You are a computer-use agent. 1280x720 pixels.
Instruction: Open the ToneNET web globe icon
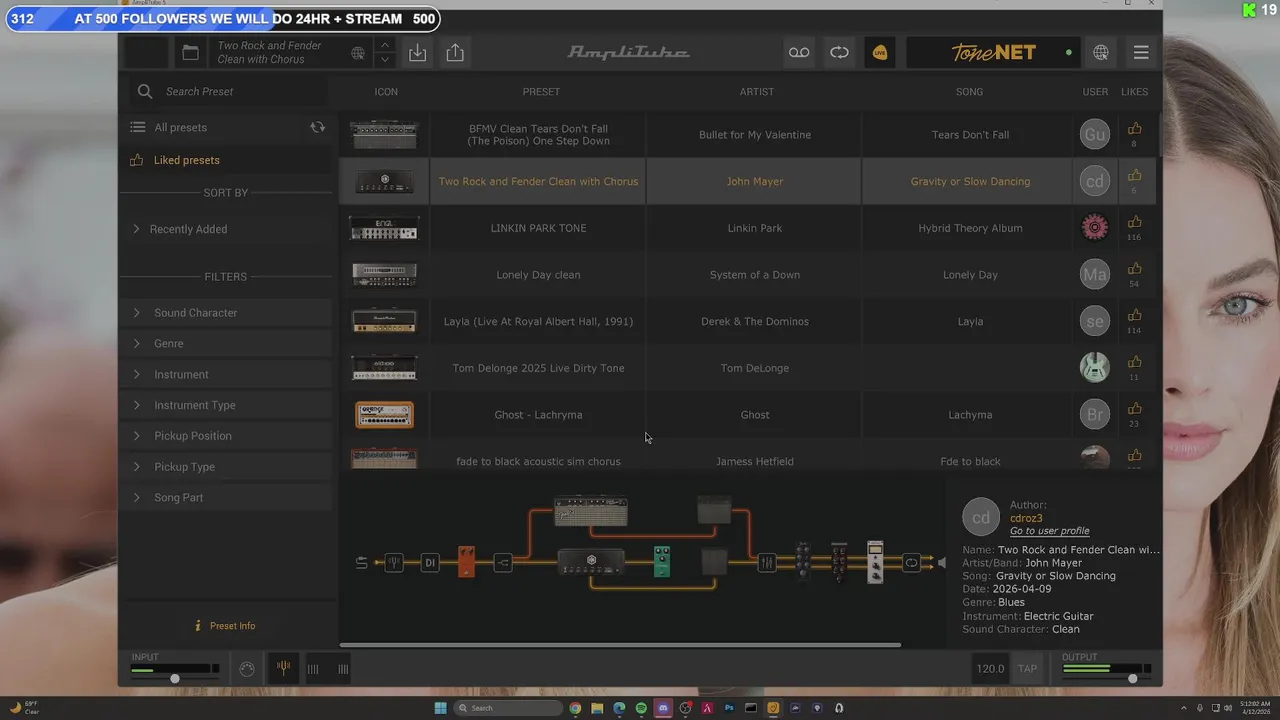point(1100,53)
